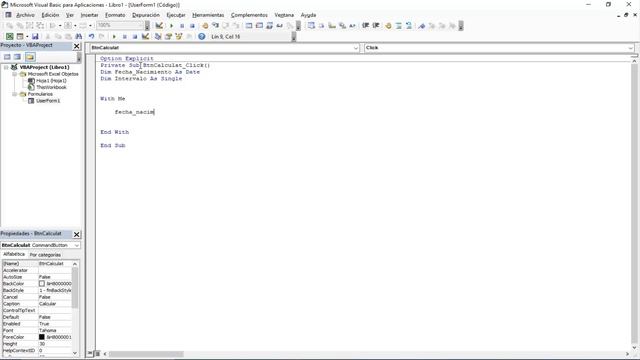
Task: Click the Height property value 30
Action: 55,344
